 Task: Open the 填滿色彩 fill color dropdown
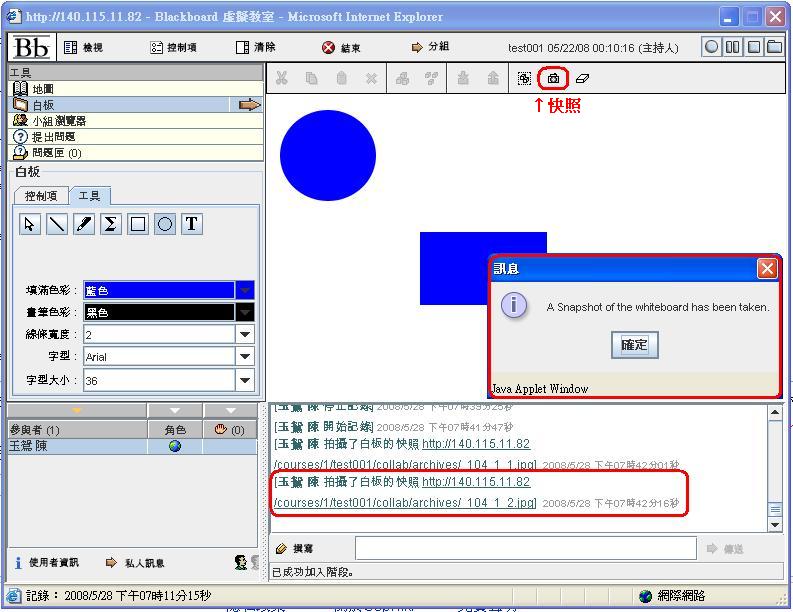point(245,290)
